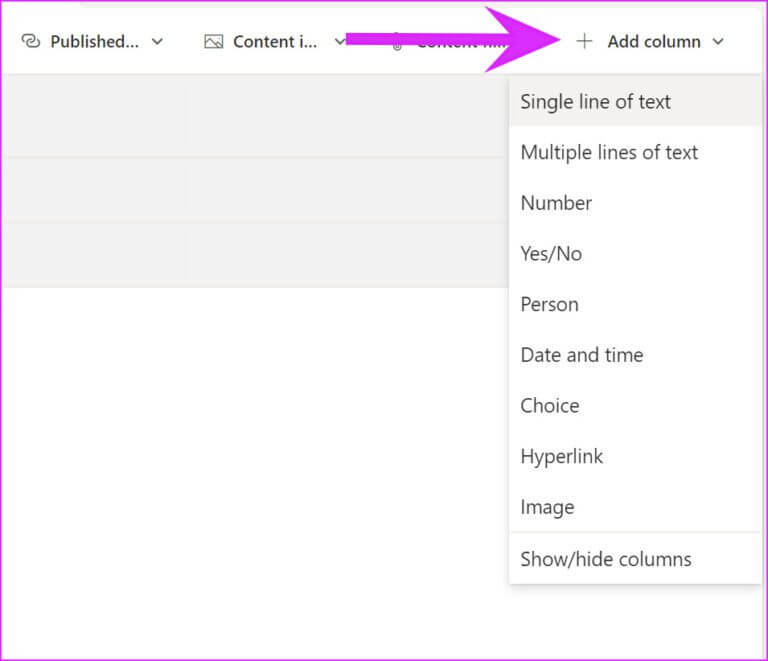Click the image icon beside the Content i... column
768x661 pixels.
[214, 42]
